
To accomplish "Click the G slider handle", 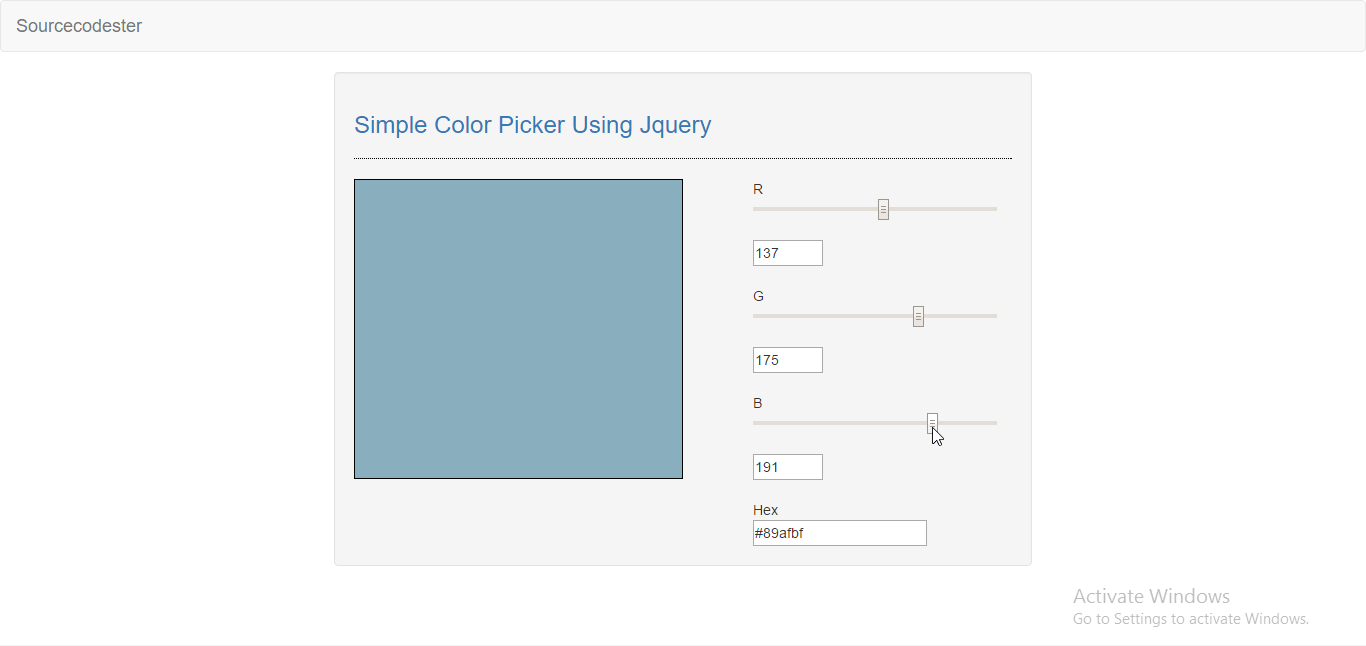I will pyautogui.click(x=918, y=315).
